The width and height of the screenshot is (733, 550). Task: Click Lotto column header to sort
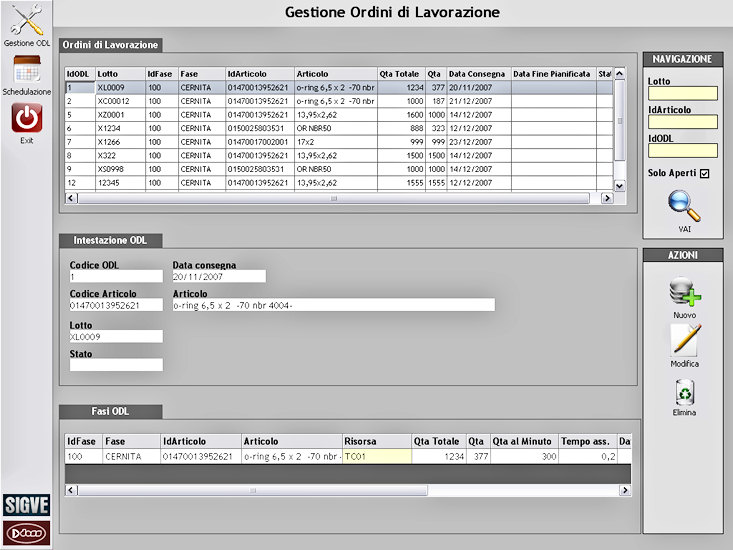coord(119,74)
